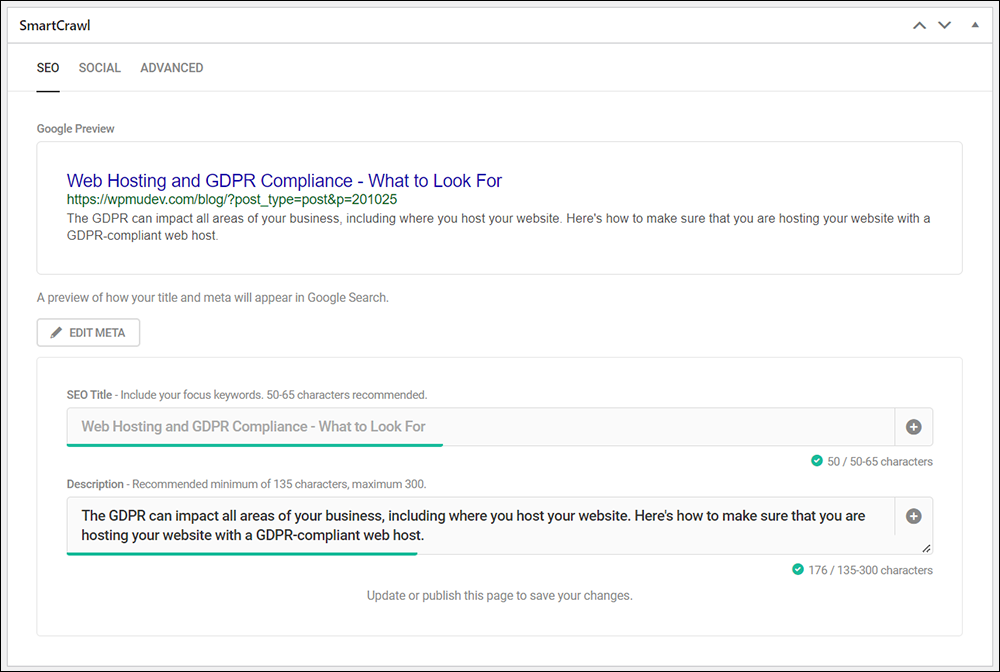The height and width of the screenshot is (672, 1000).
Task: Click the SEO Title field label
Action: pyautogui.click(x=89, y=395)
